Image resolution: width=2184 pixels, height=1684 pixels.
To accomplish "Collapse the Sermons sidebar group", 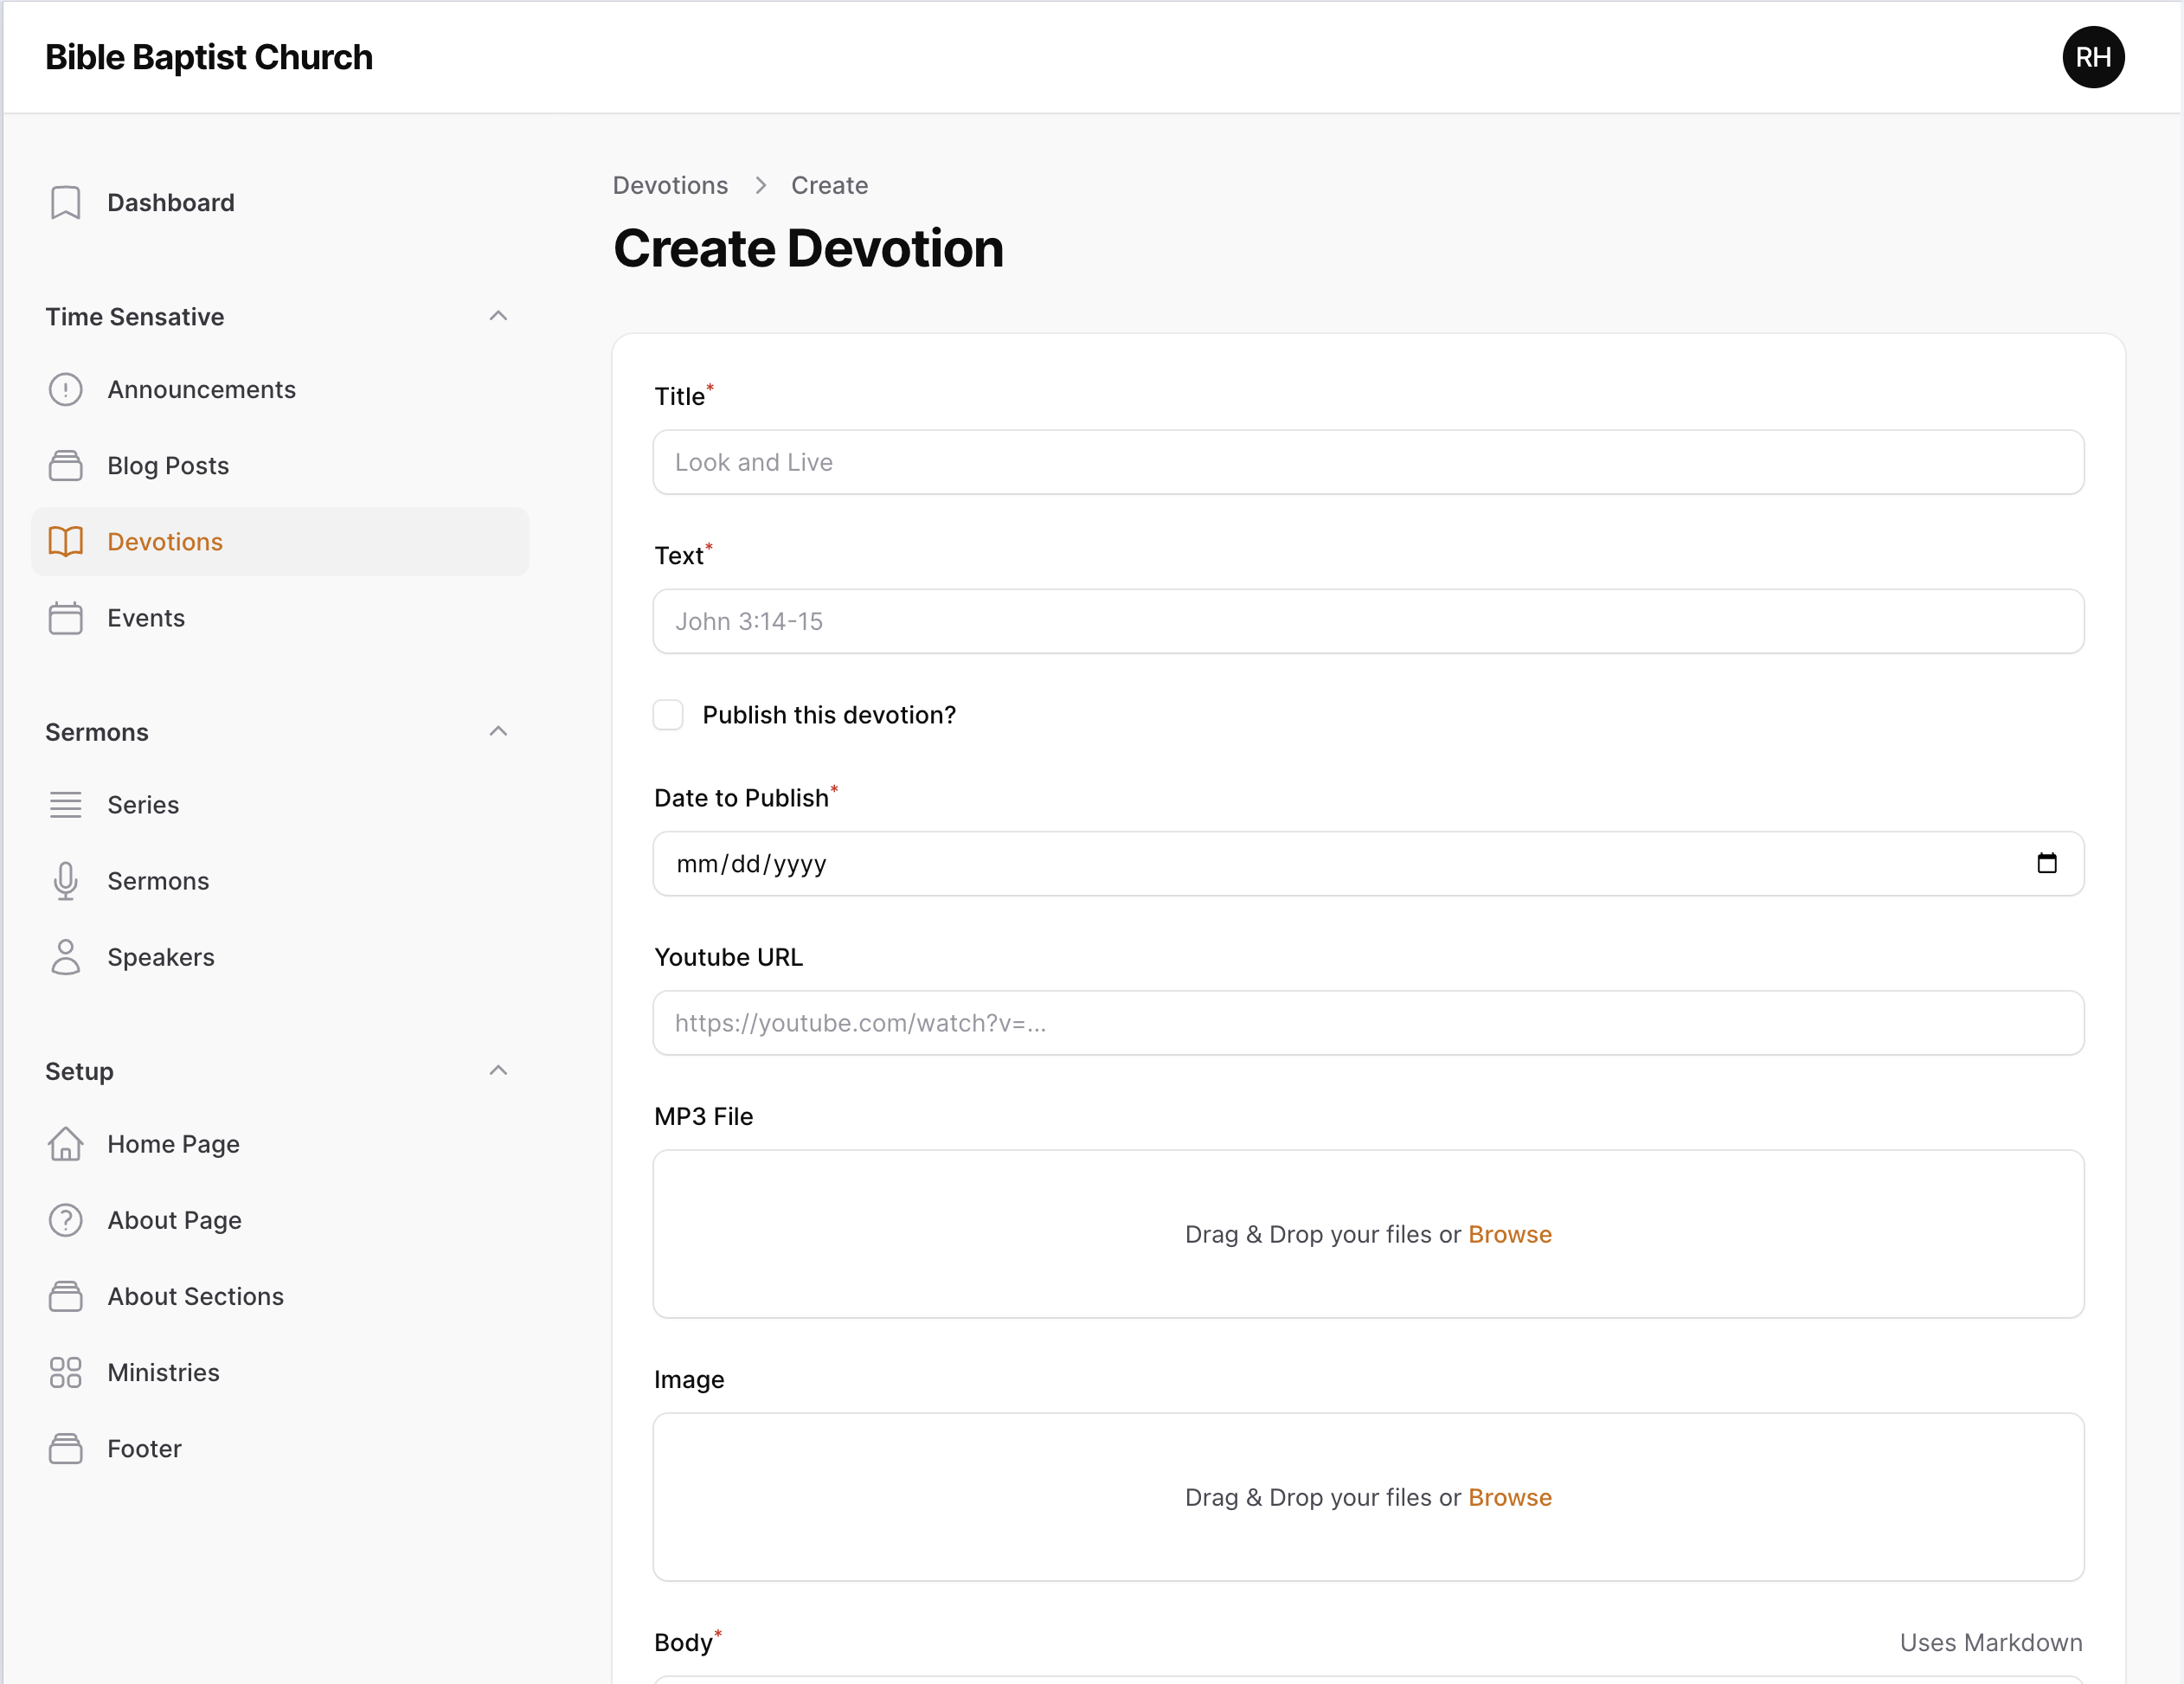I will point(498,732).
